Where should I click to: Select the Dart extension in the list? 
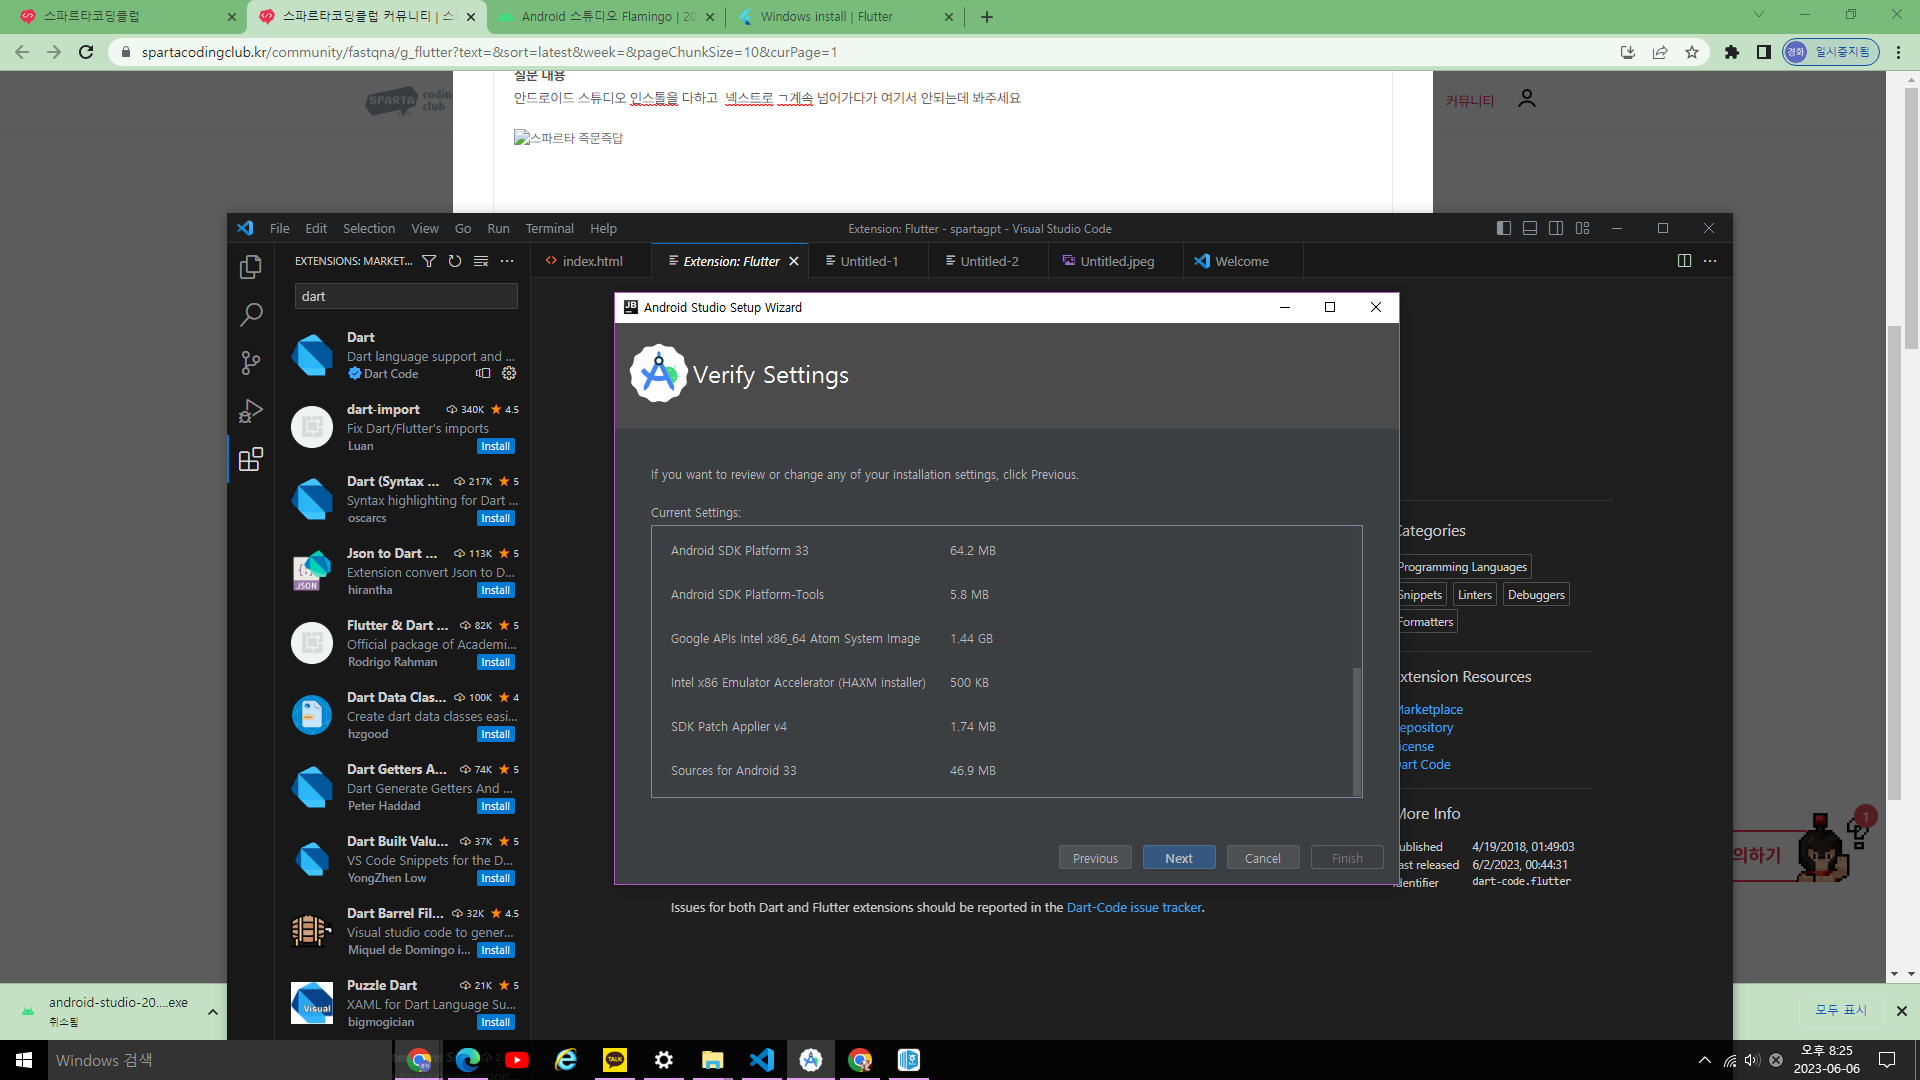click(x=403, y=355)
